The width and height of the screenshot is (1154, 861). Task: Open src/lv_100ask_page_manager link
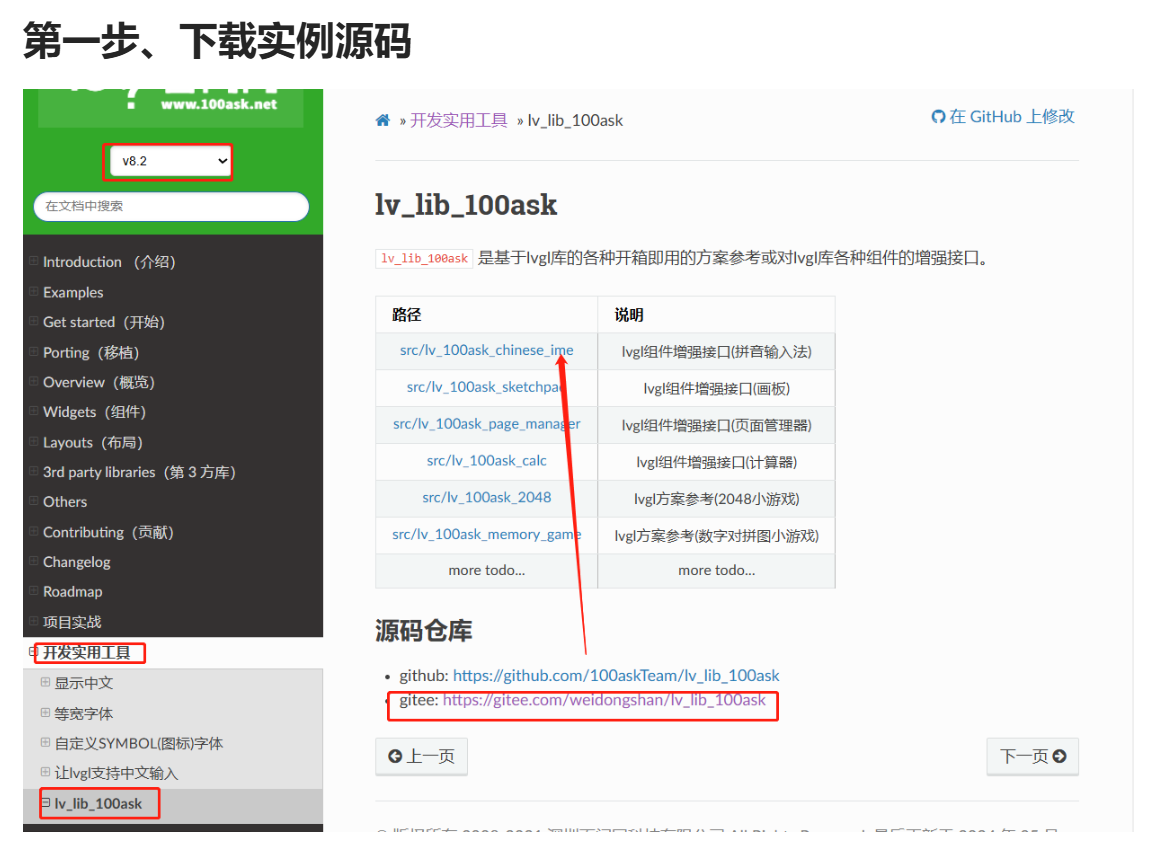[486, 424]
